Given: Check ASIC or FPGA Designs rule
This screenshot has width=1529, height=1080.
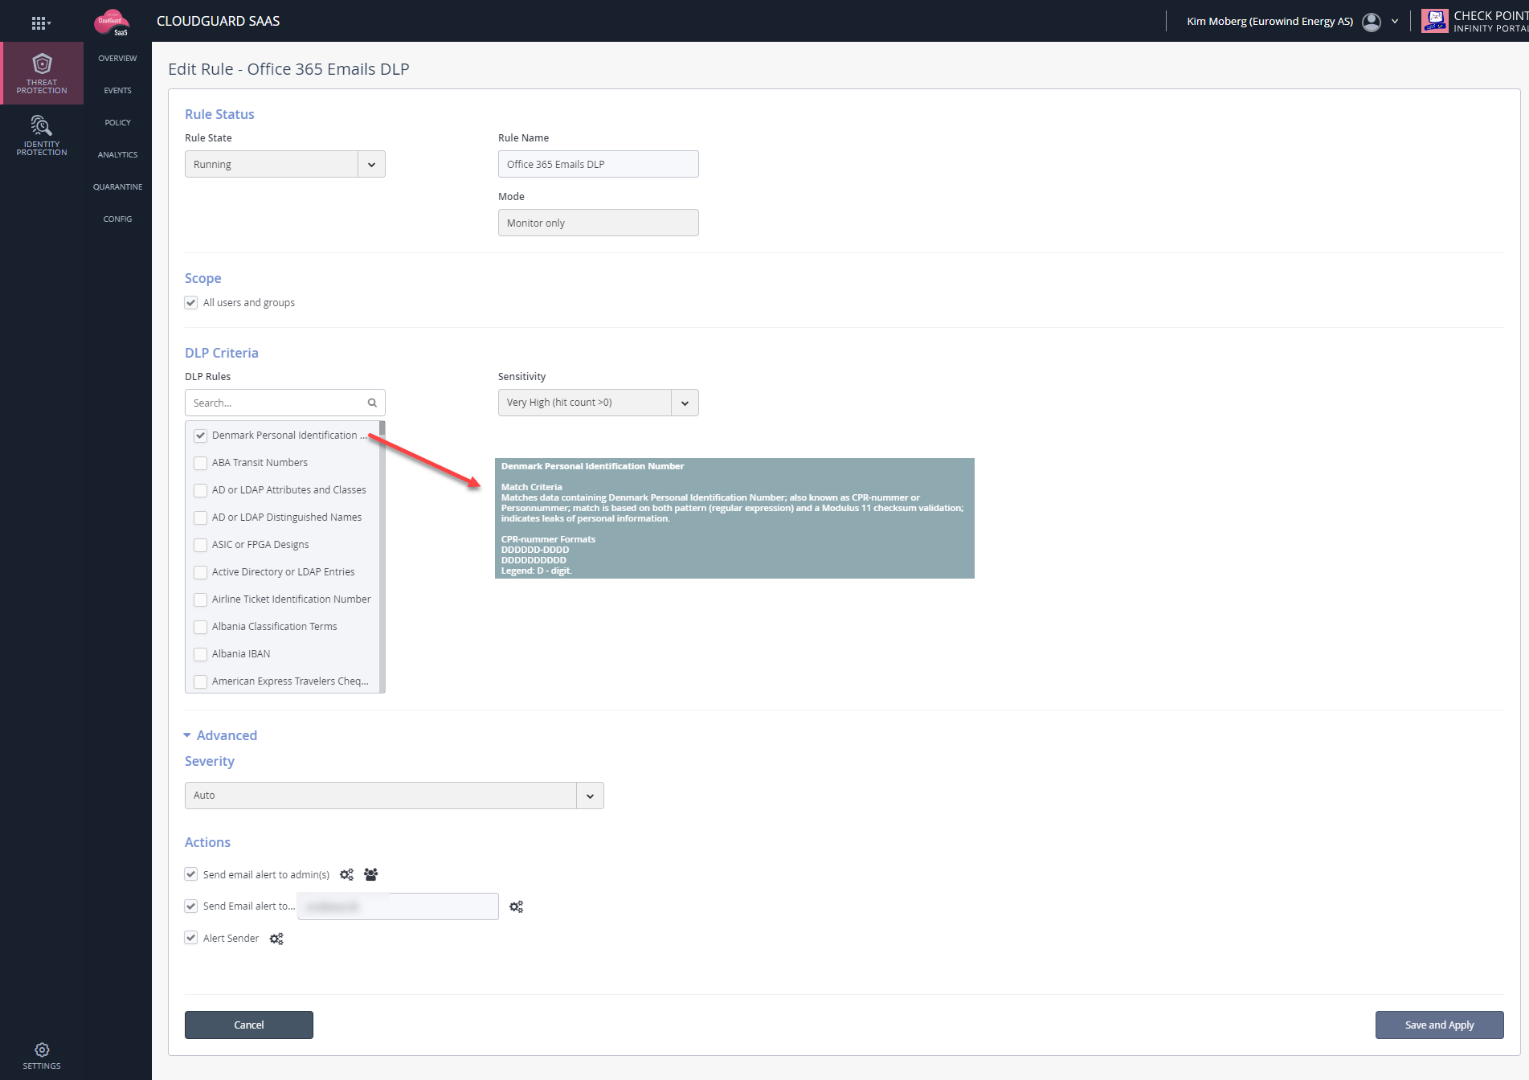Looking at the screenshot, I should [x=200, y=545].
